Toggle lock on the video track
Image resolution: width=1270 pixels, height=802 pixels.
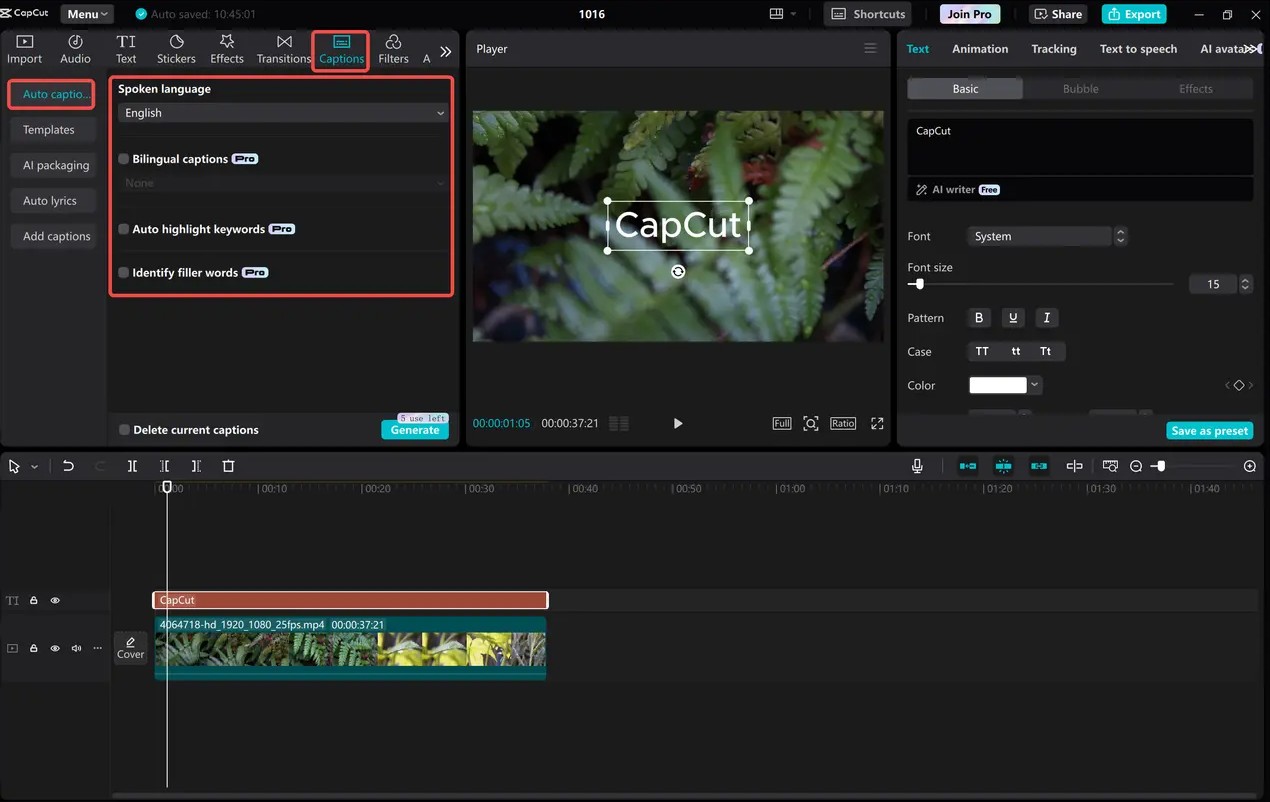click(x=33, y=648)
